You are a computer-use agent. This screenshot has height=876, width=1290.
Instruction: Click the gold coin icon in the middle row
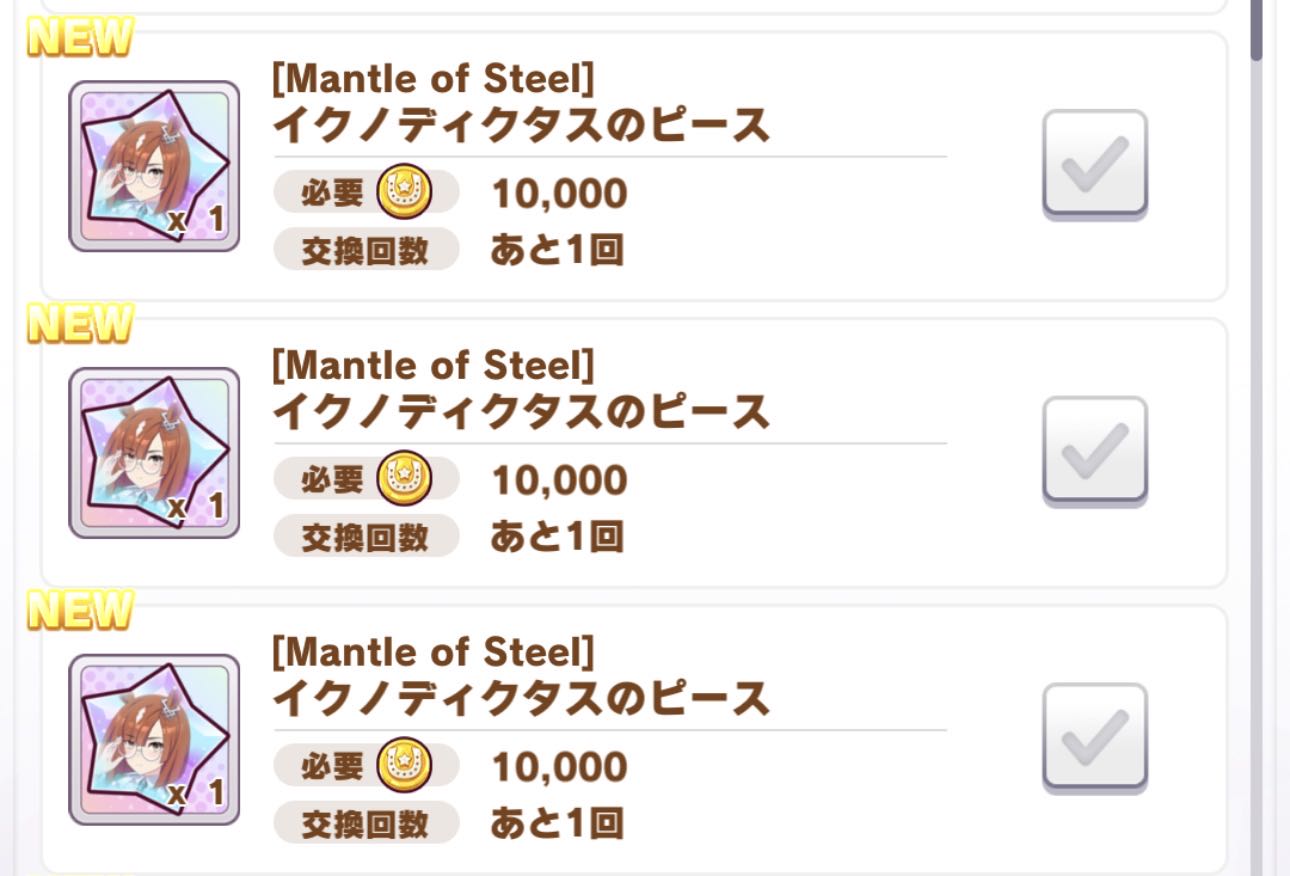click(x=404, y=479)
